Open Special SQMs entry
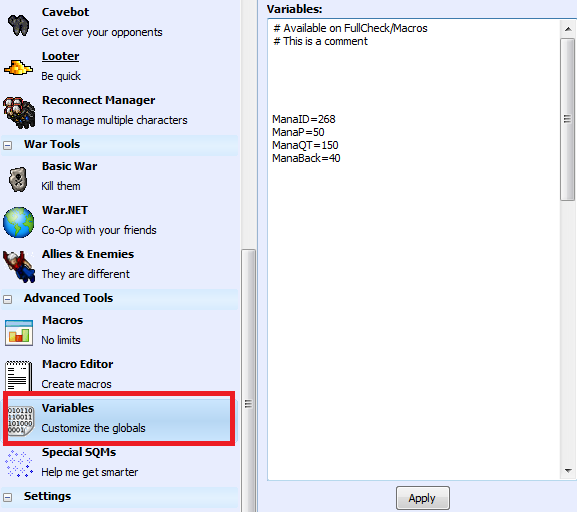Screen dimensions: 577x512 click(79, 452)
